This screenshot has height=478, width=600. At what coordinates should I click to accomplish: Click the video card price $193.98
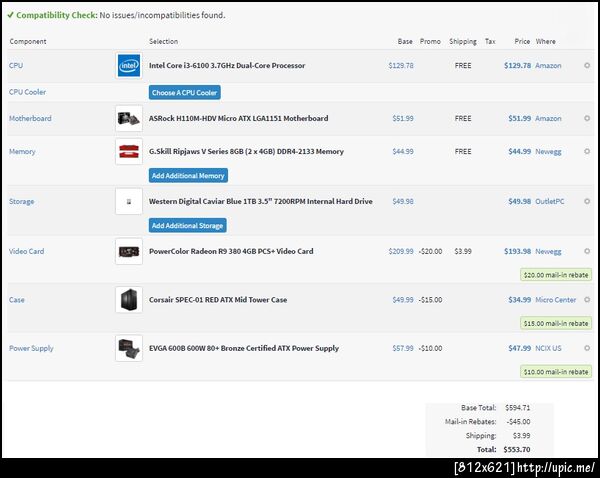(517, 251)
